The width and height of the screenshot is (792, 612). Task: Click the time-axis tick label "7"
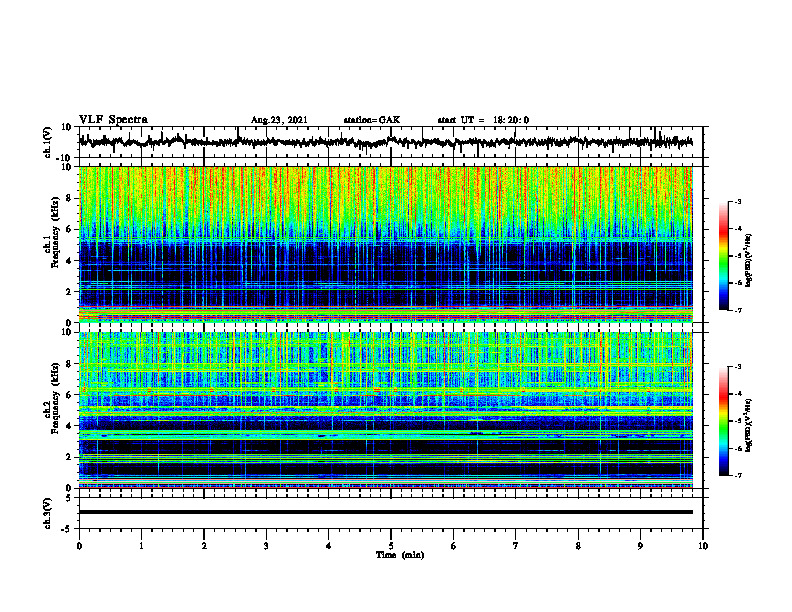pos(516,546)
